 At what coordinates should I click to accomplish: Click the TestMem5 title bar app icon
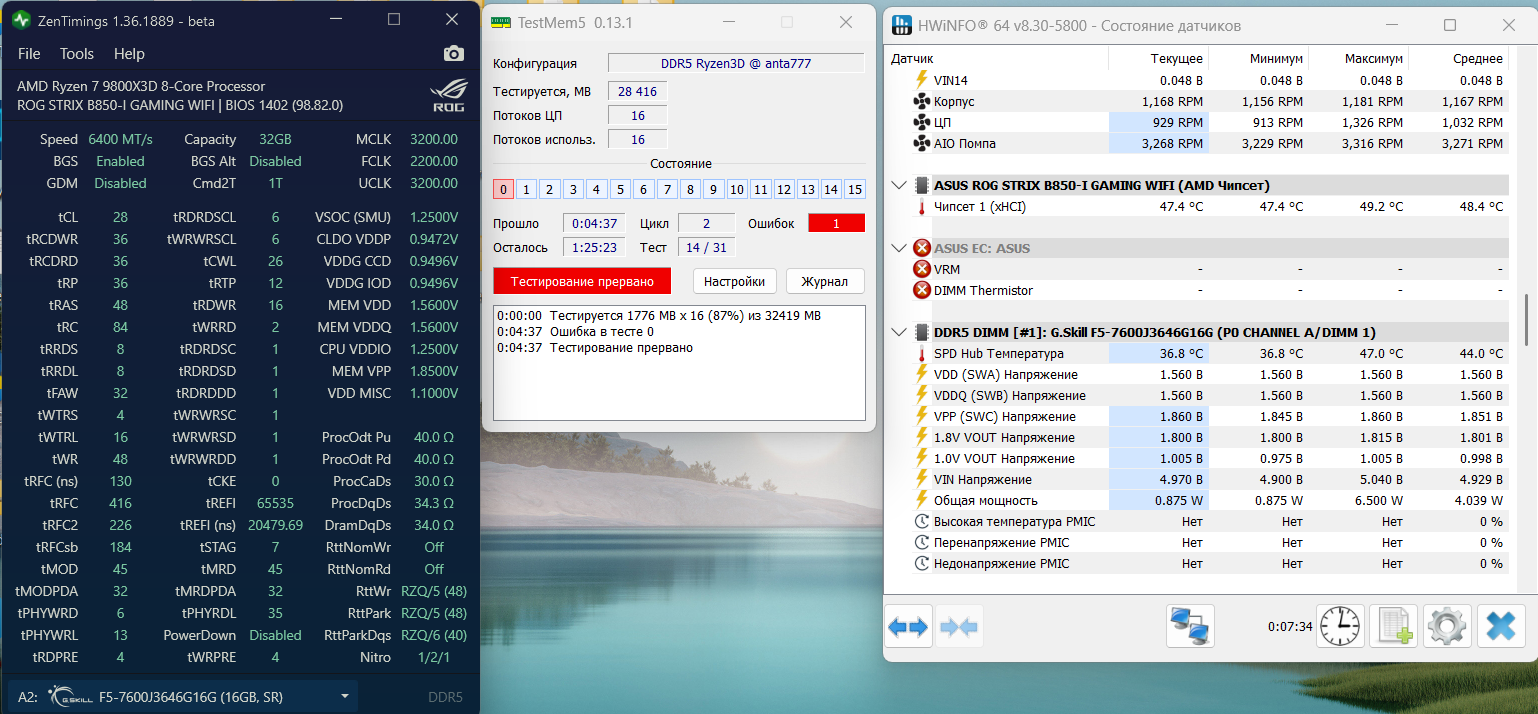[500, 22]
